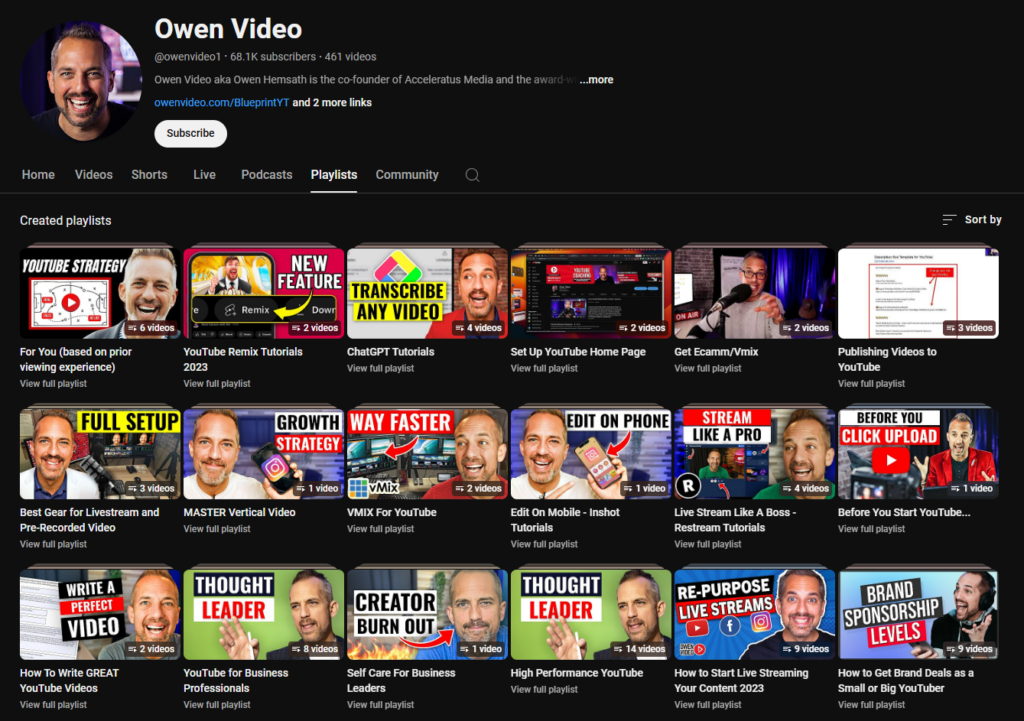Click the Publishing Videos to YouTube title
Viewport: 1024px width, 721px height.
pyautogui.click(x=887, y=359)
